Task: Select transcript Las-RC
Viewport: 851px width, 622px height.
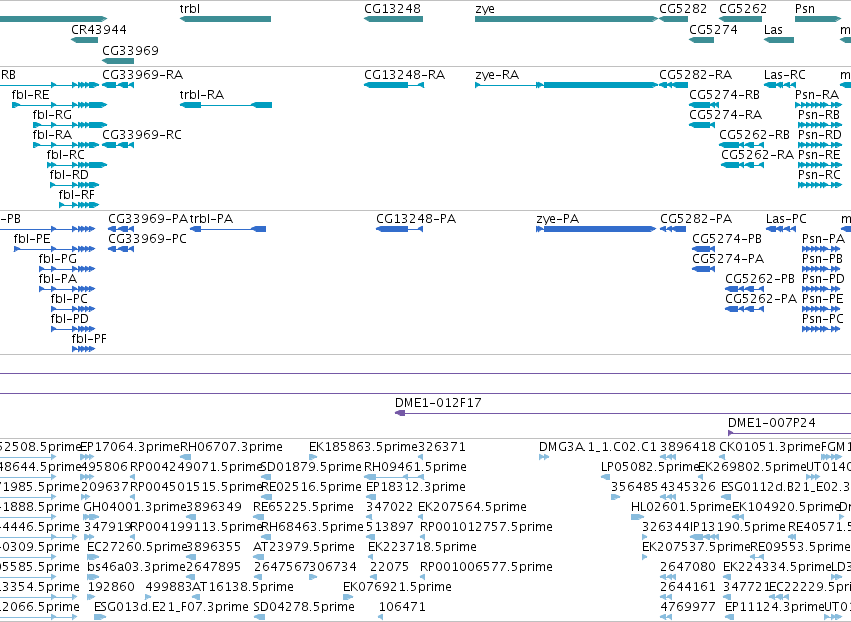Action: 780,85
